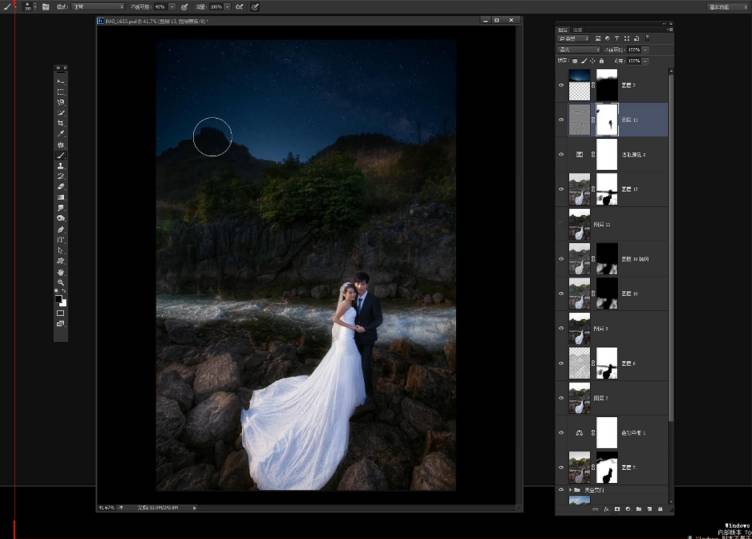Click the foreground color swatch
The image size is (752, 539).
59,296
